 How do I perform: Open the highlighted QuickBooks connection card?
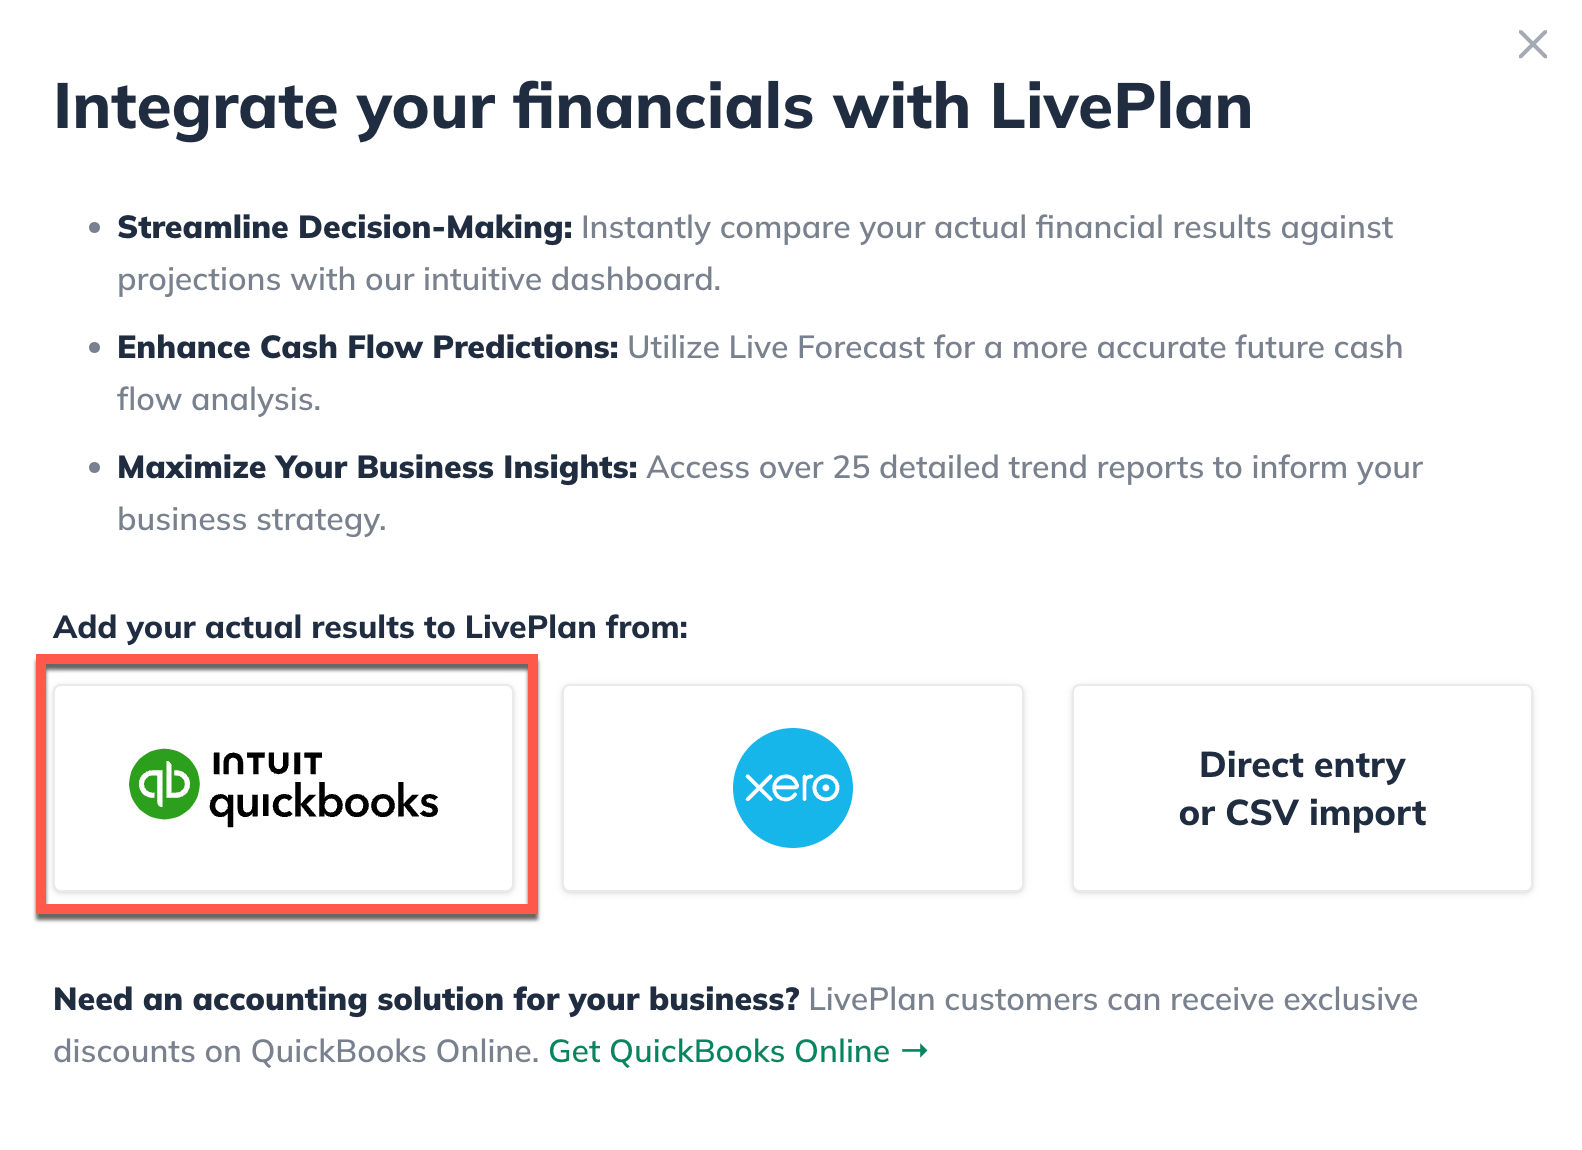[284, 787]
